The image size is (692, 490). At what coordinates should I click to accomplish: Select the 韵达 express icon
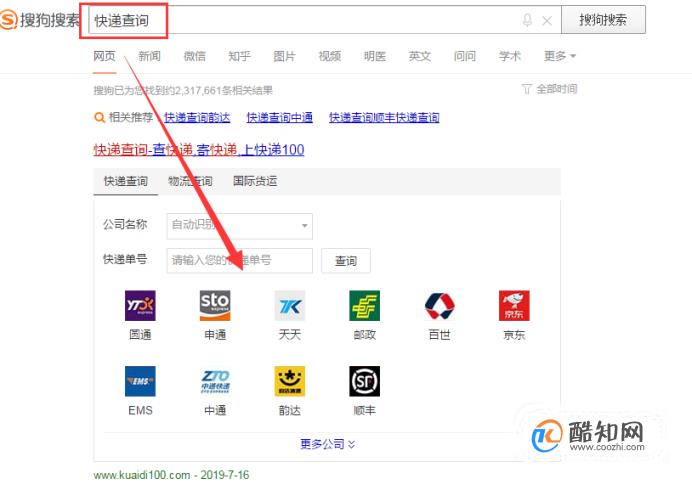click(x=290, y=381)
